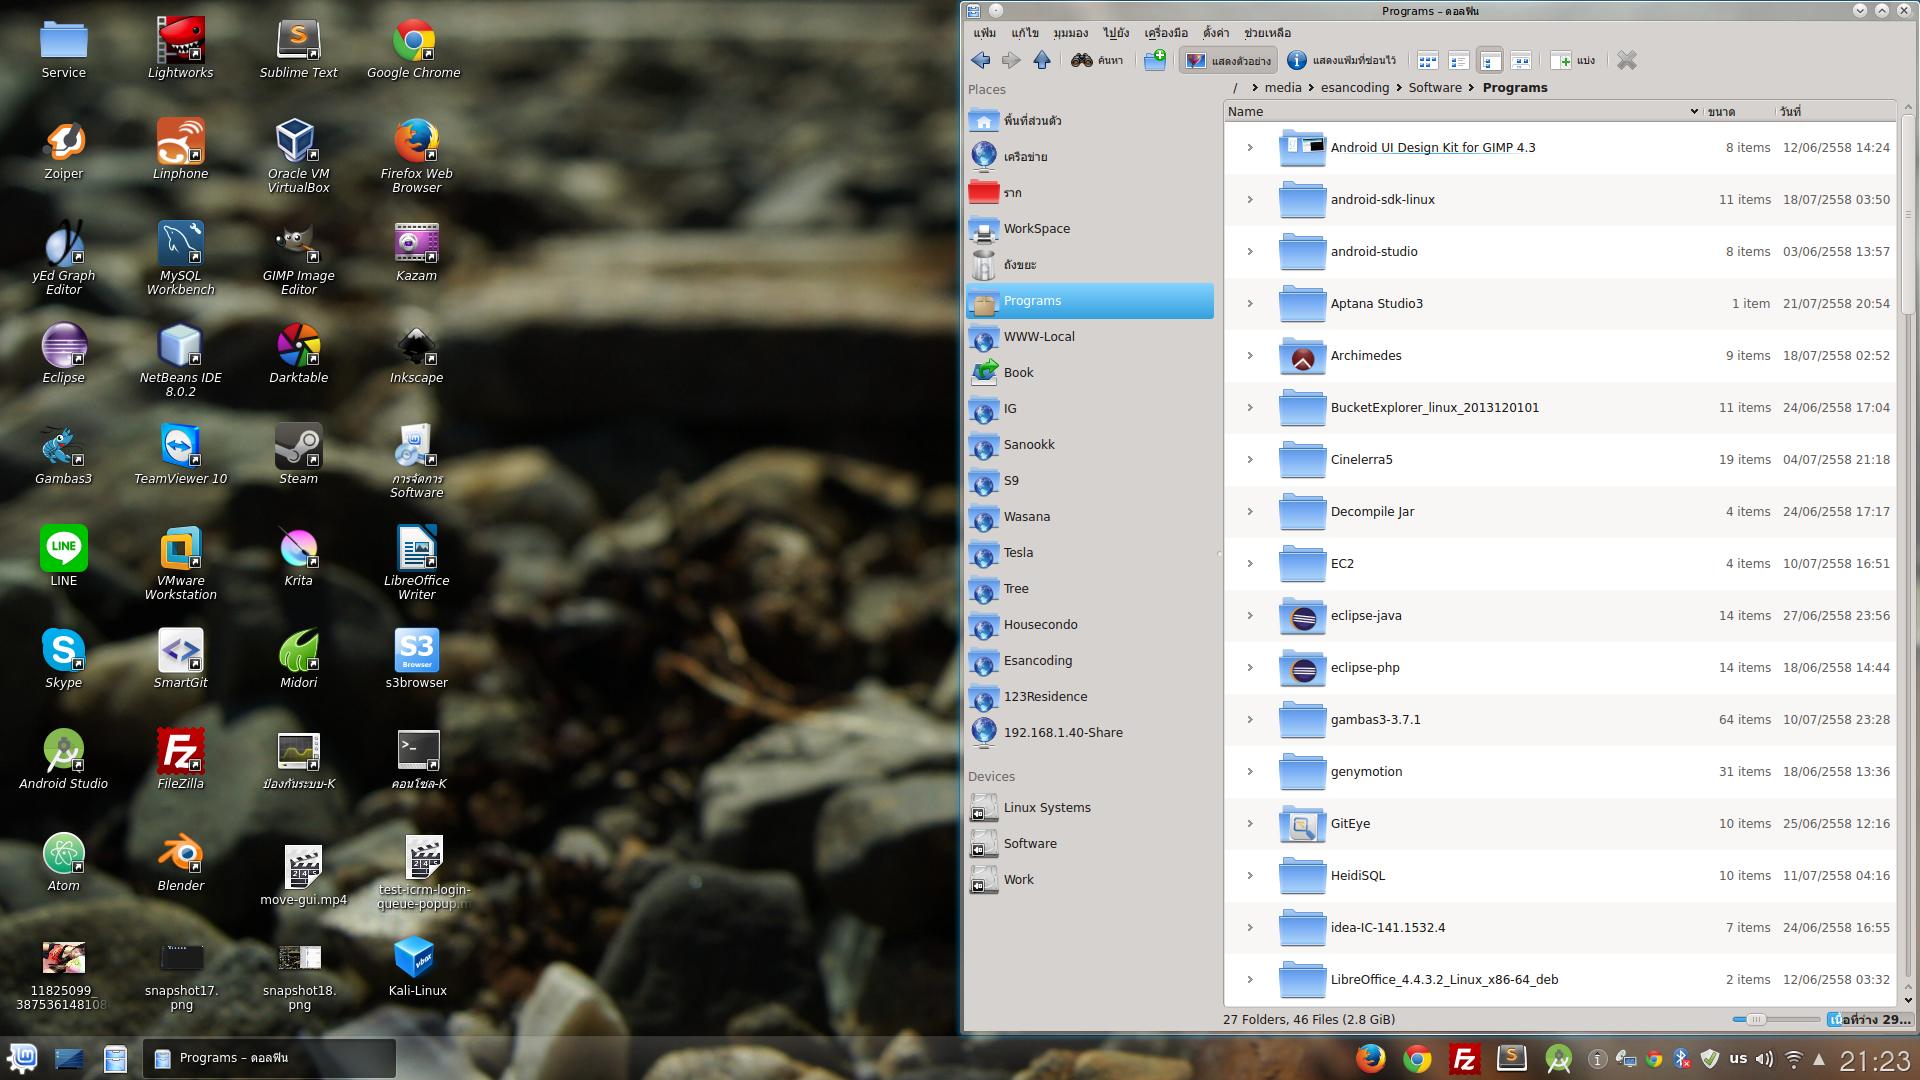Switch to icons view mode
The width and height of the screenshot is (1920, 1080).
(1428, 61)
